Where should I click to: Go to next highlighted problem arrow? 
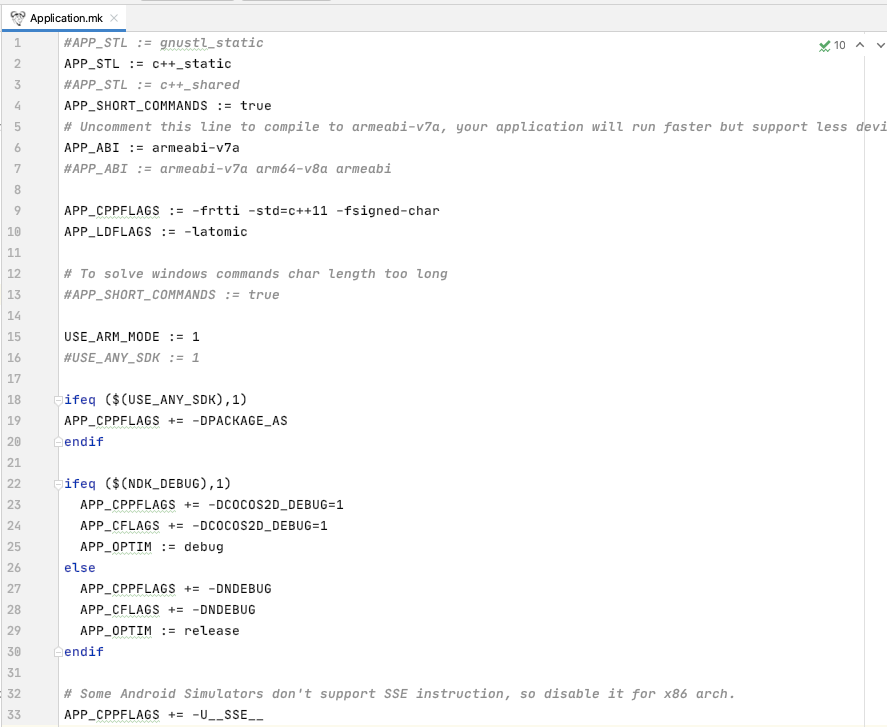tap(880, 45)
